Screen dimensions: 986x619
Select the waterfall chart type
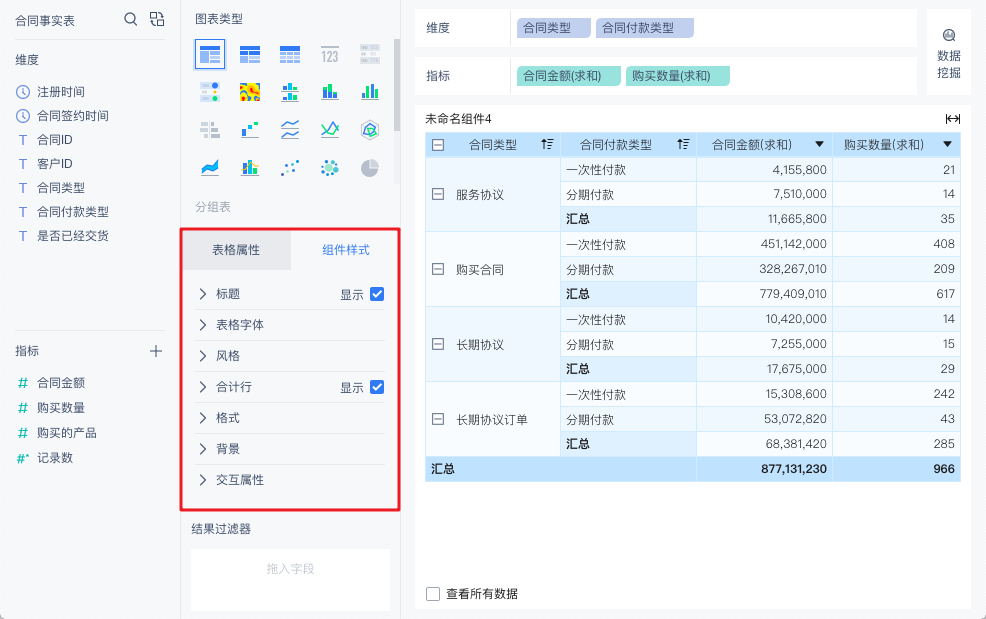pos(250,130)
